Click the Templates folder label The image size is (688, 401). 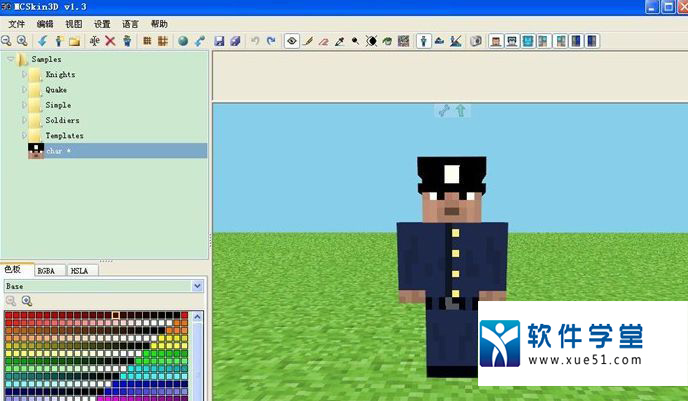(x=64, y=135)
